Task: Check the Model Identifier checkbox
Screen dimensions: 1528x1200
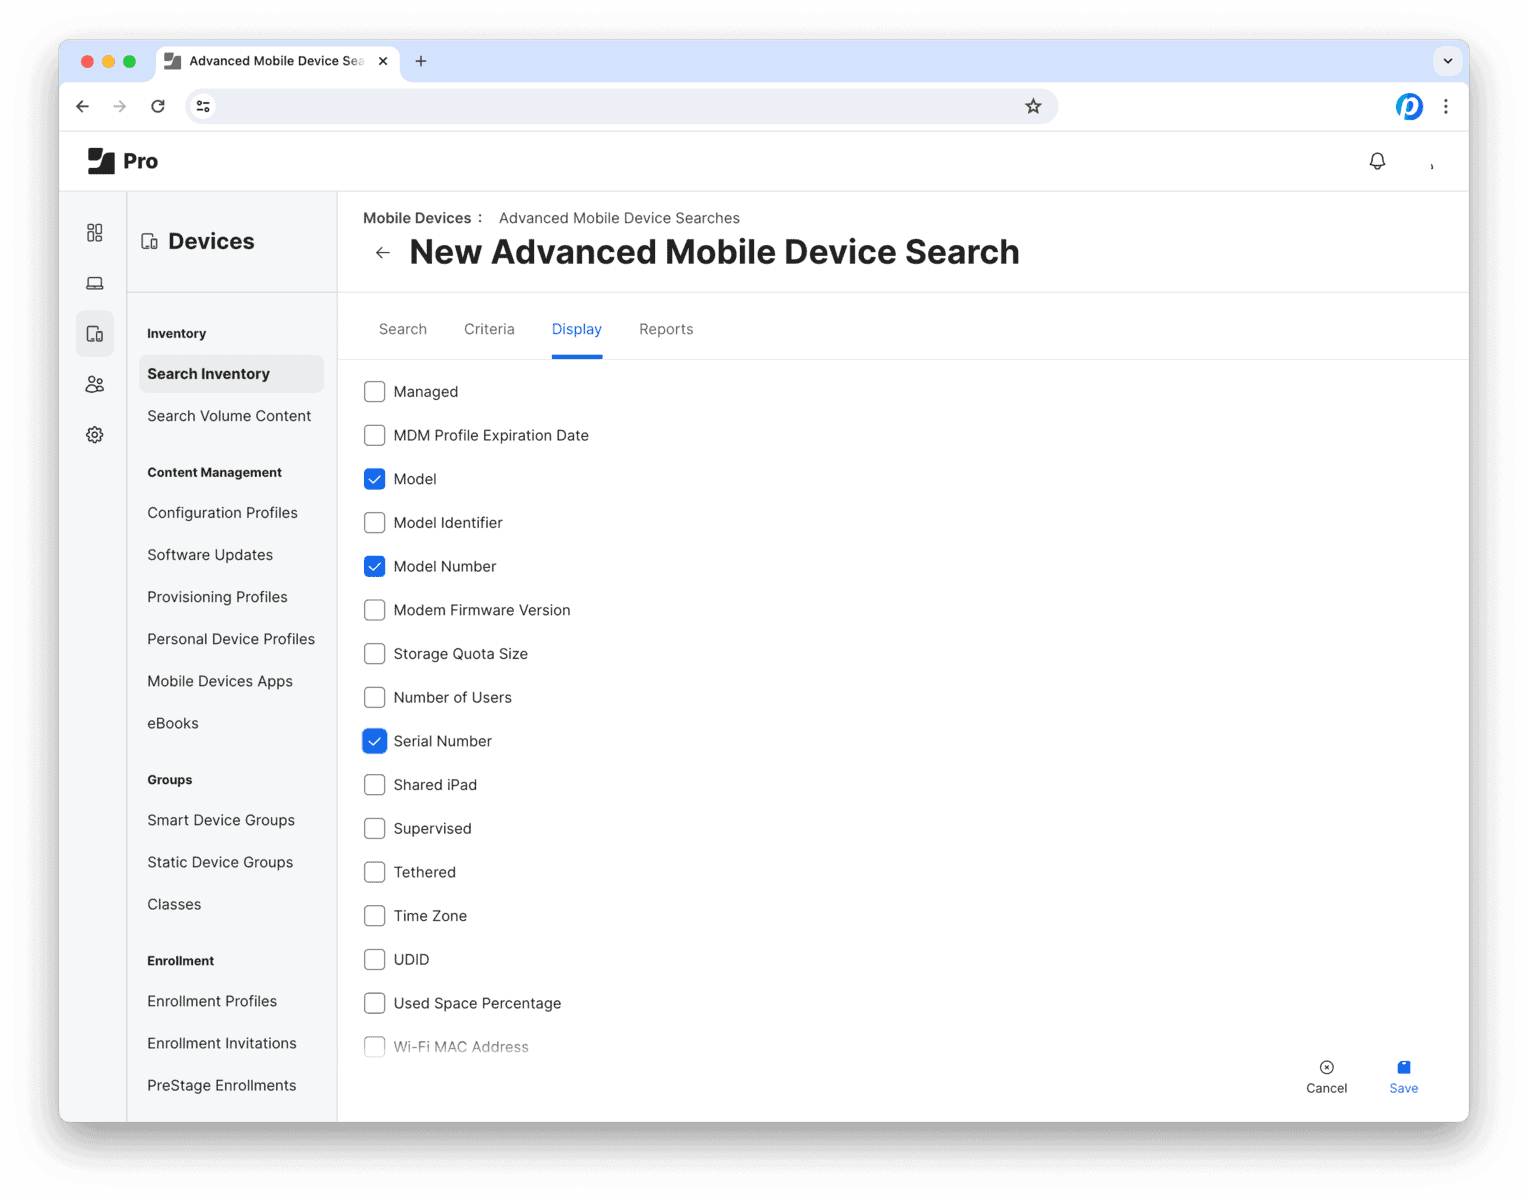Action: 375,523
